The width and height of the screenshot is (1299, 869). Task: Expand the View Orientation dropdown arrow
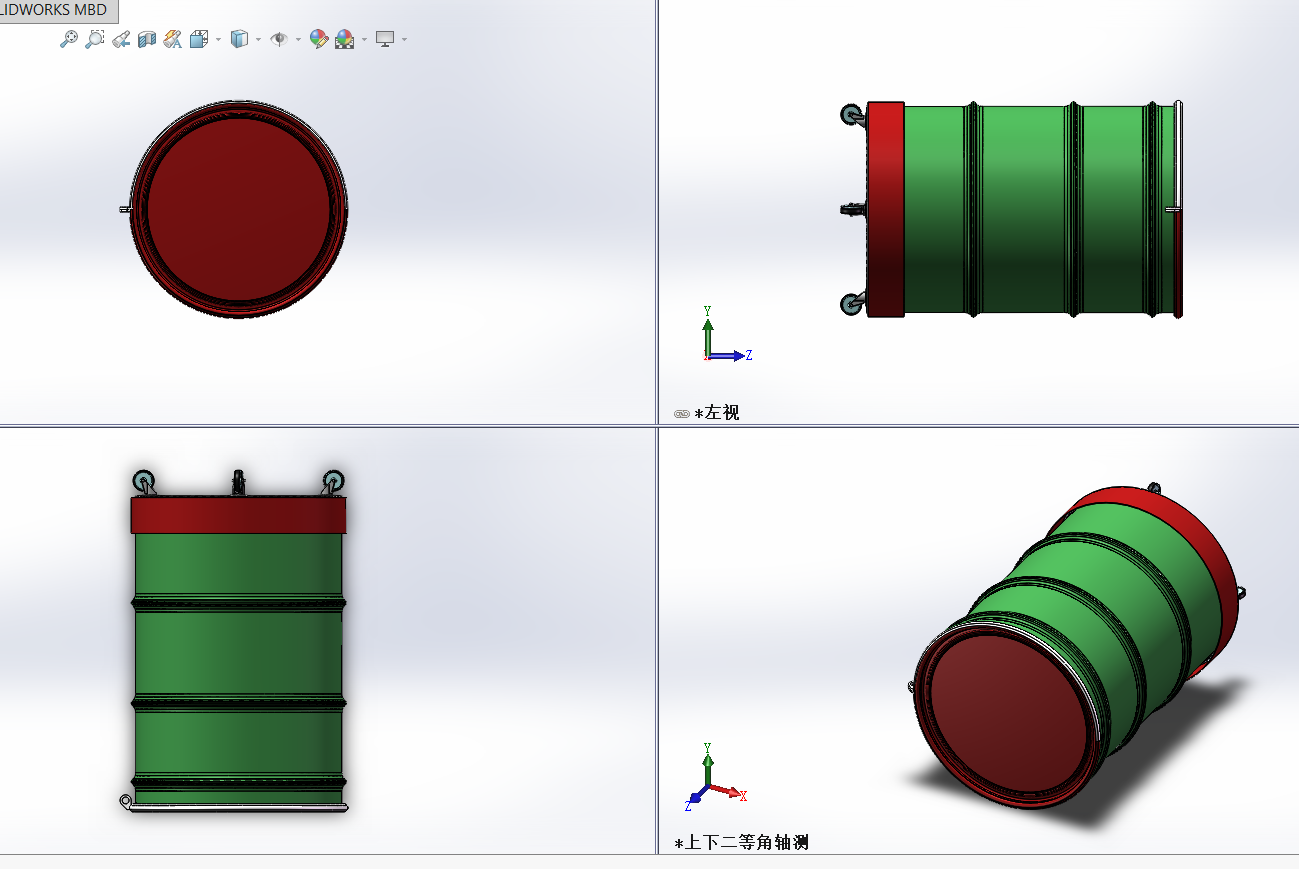(x=217, y=40)
